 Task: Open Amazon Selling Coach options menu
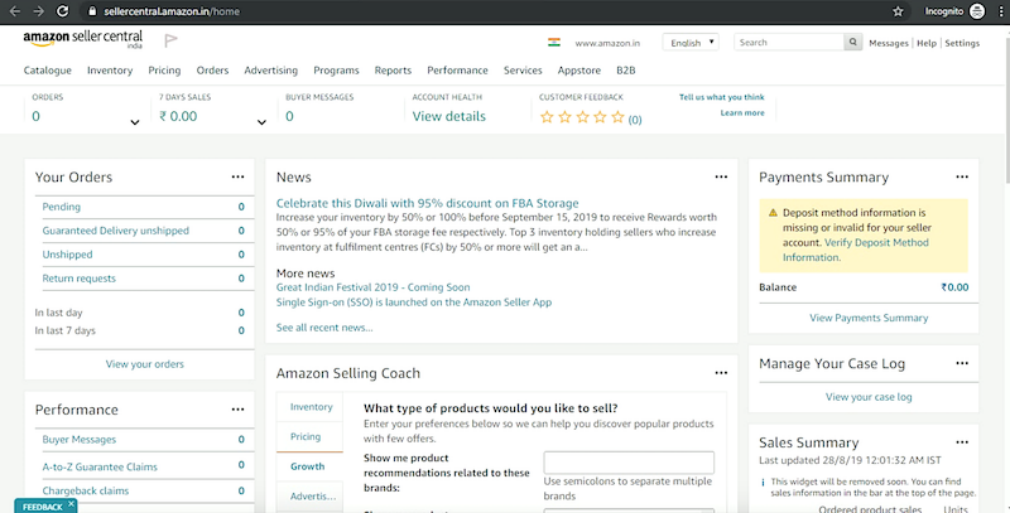coord(721,373)
